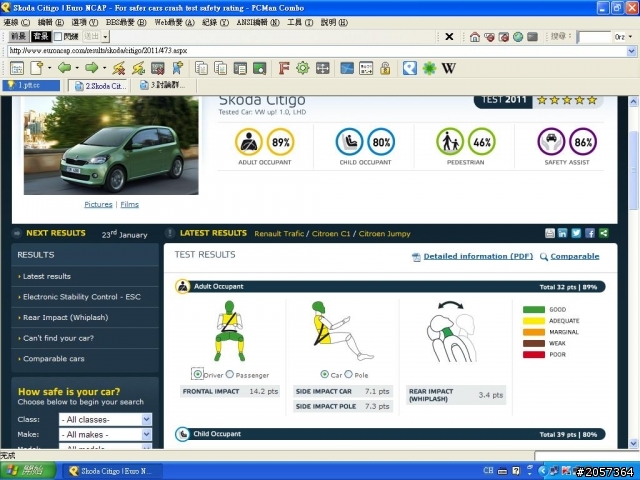Open the 說明 (H) menu

coord(334,22)
